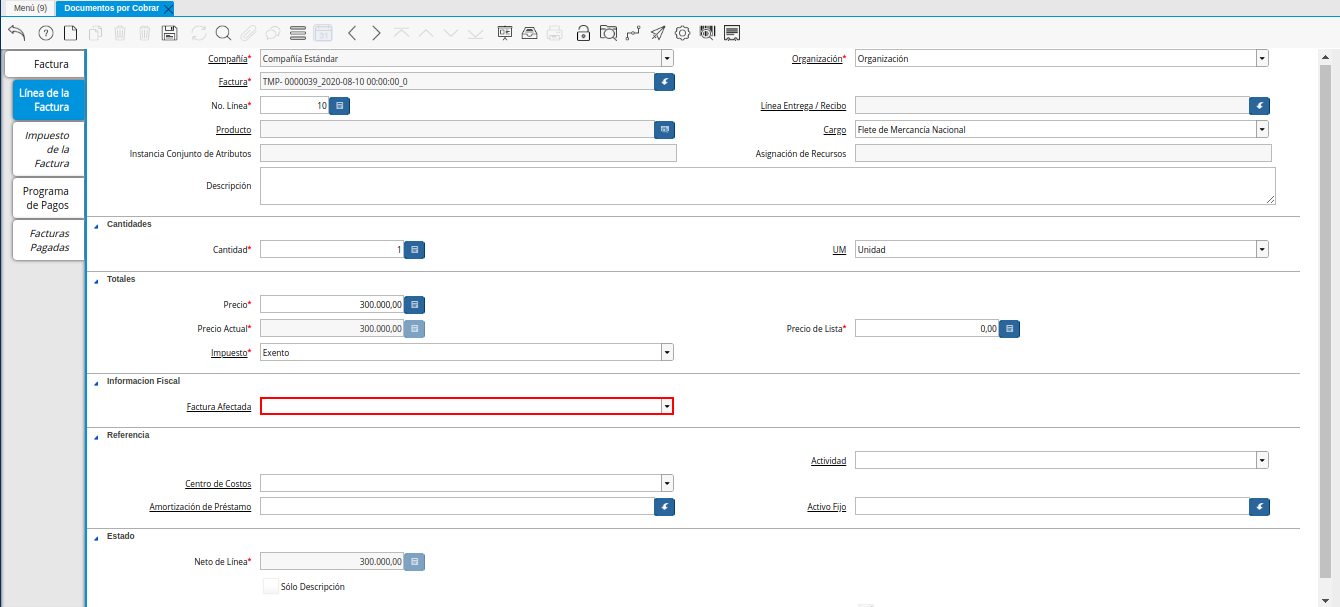This screenshot has height=607, width=1340.
Task: Toggle the Sólo Descripción checkbox
Action: tap(270, 586)
